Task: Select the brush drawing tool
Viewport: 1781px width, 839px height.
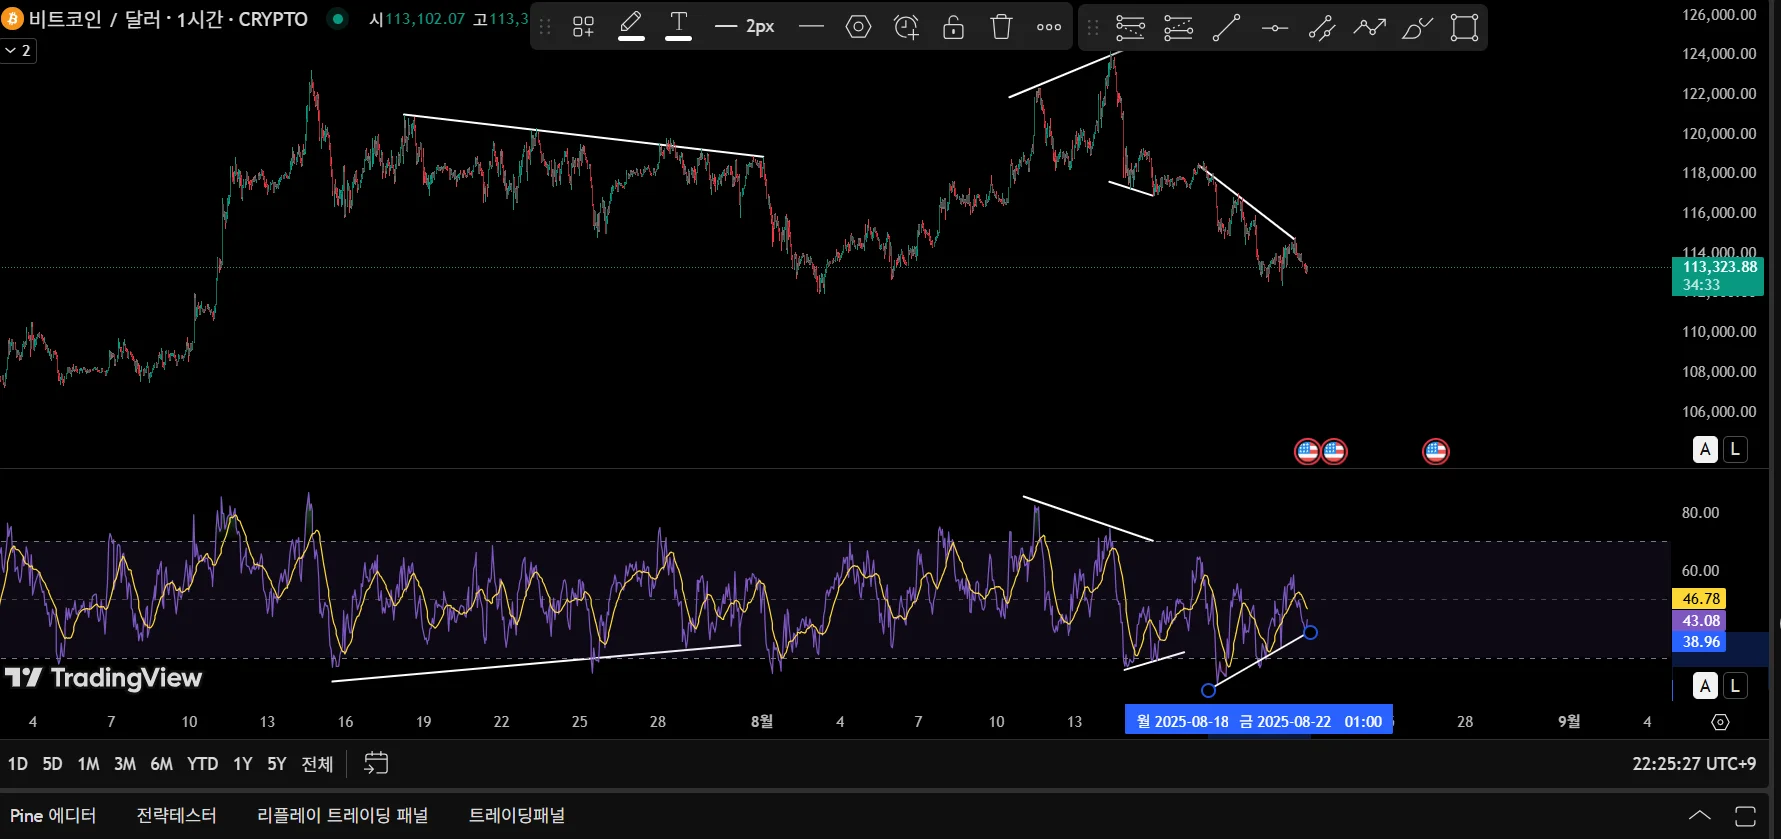Action: [1417, 27]
